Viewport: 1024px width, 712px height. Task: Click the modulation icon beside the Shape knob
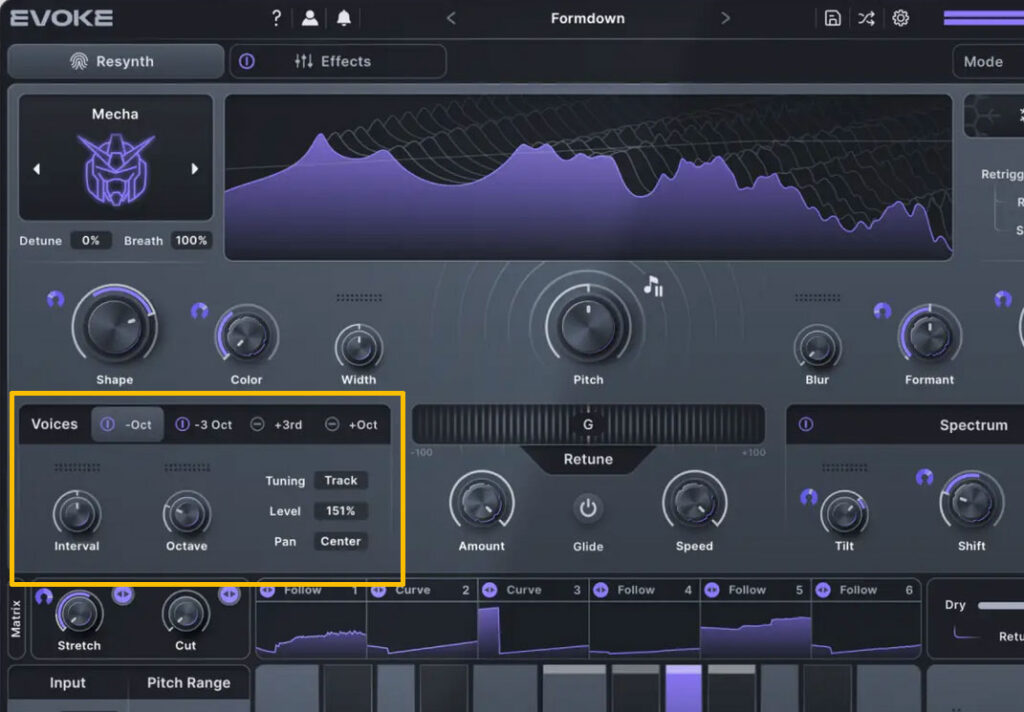(x=55, y=299)
